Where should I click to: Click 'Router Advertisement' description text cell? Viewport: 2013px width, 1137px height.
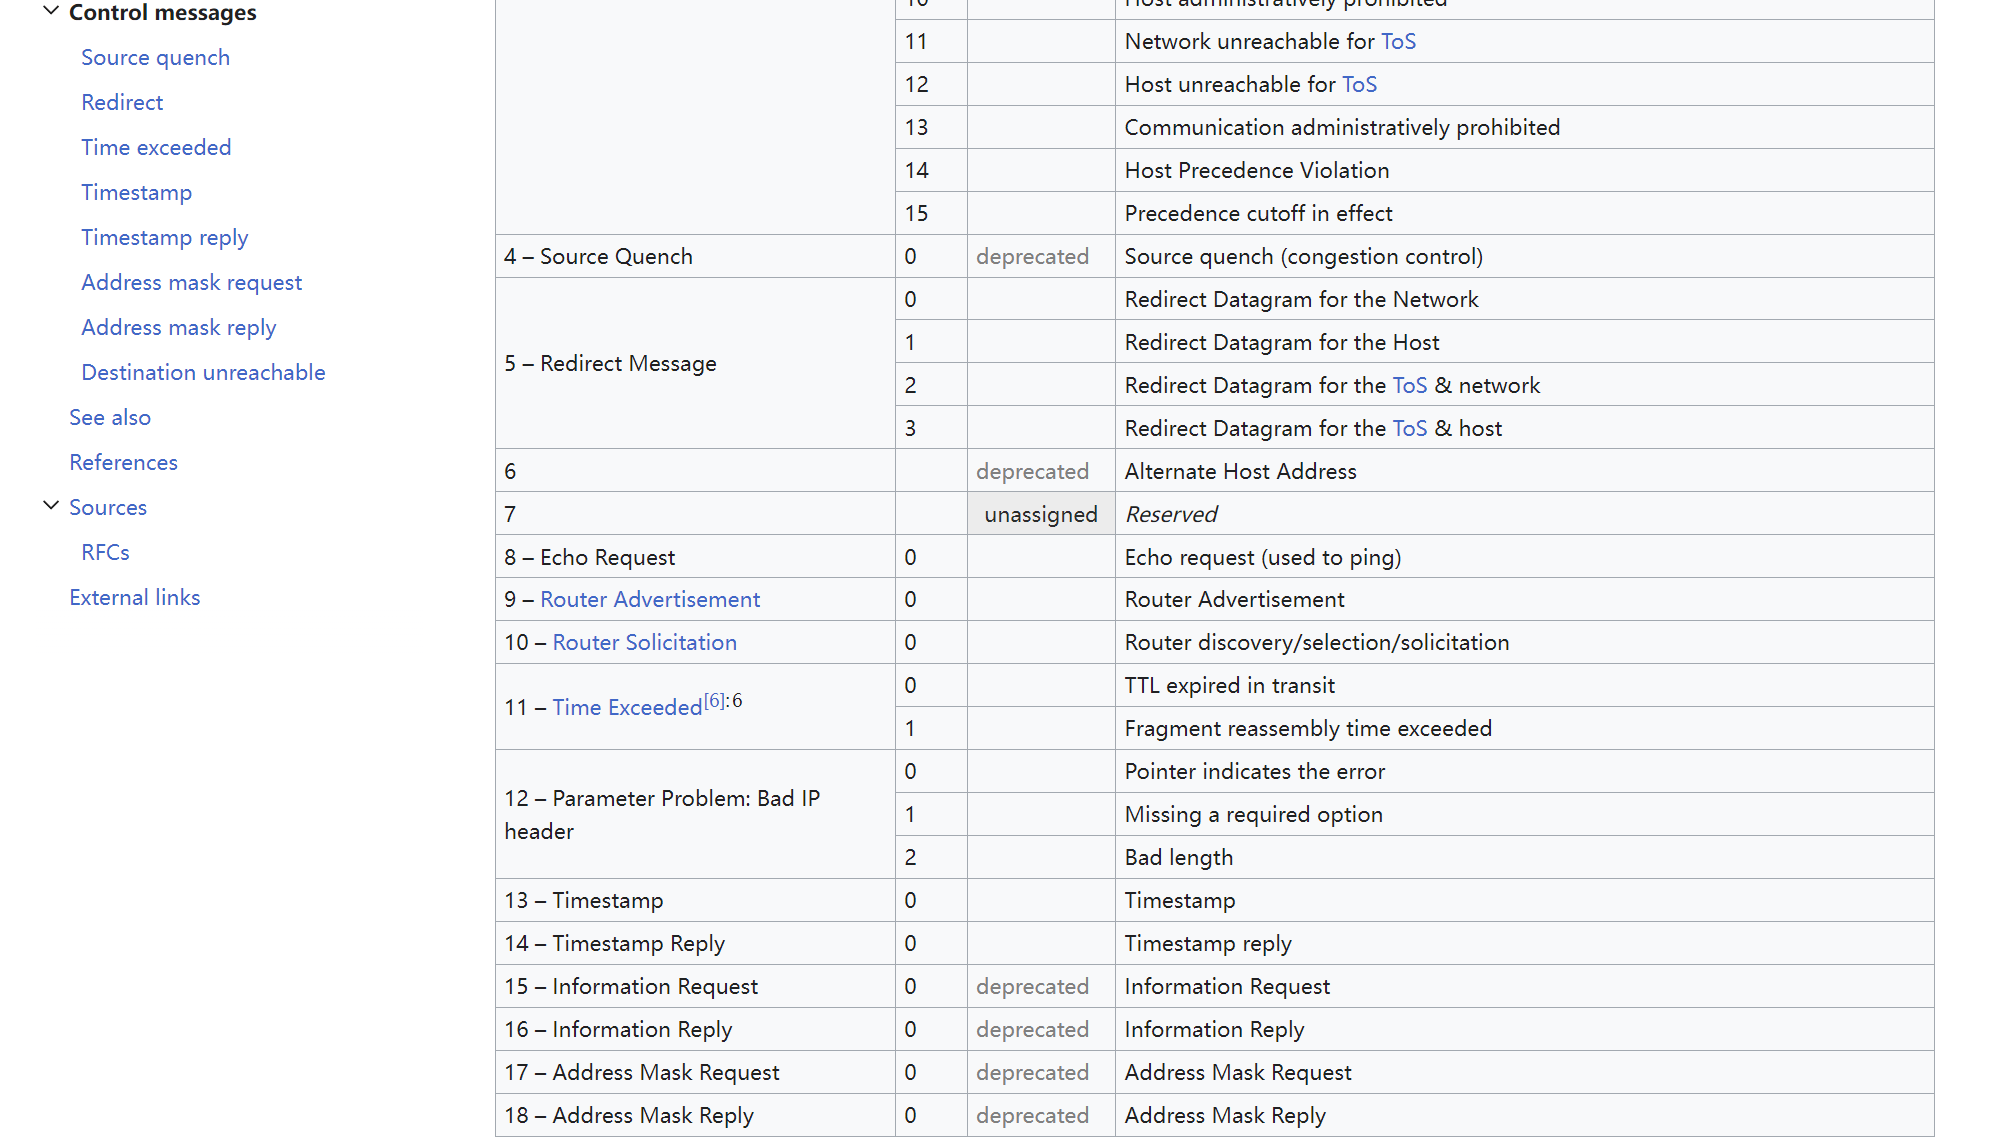[1524, 599]
